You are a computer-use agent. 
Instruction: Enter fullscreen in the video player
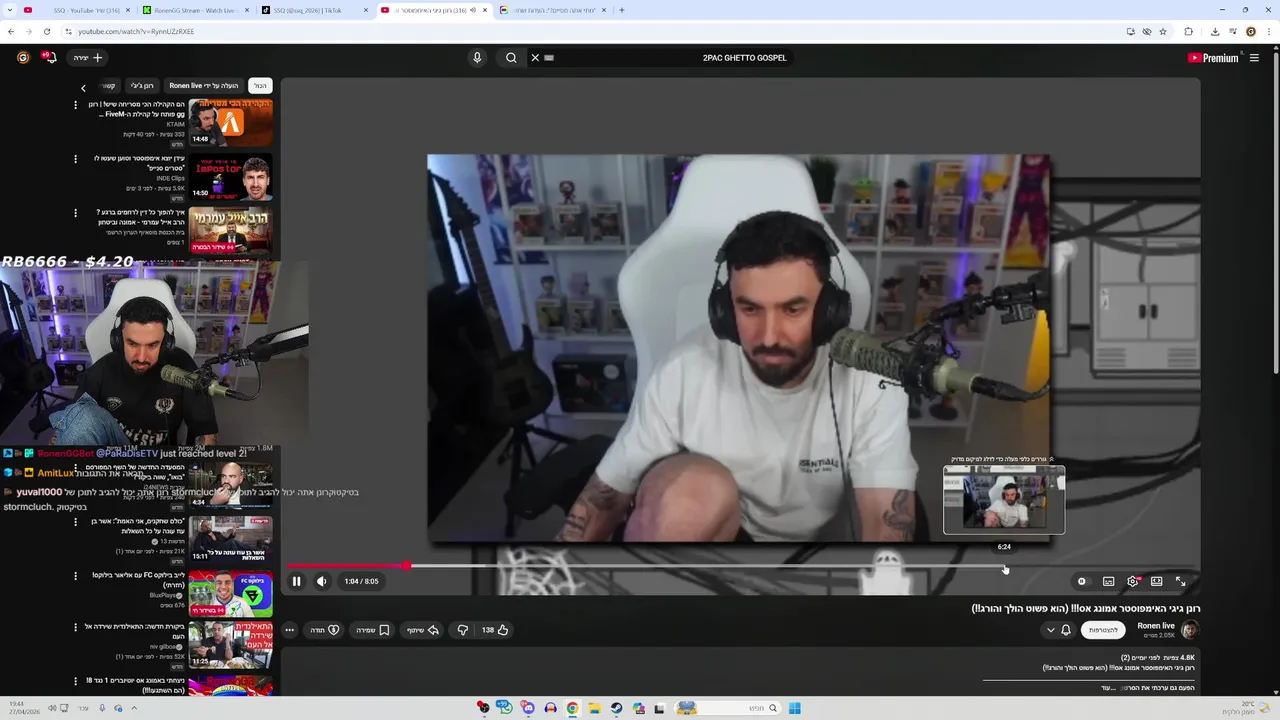coord(1180,581)
